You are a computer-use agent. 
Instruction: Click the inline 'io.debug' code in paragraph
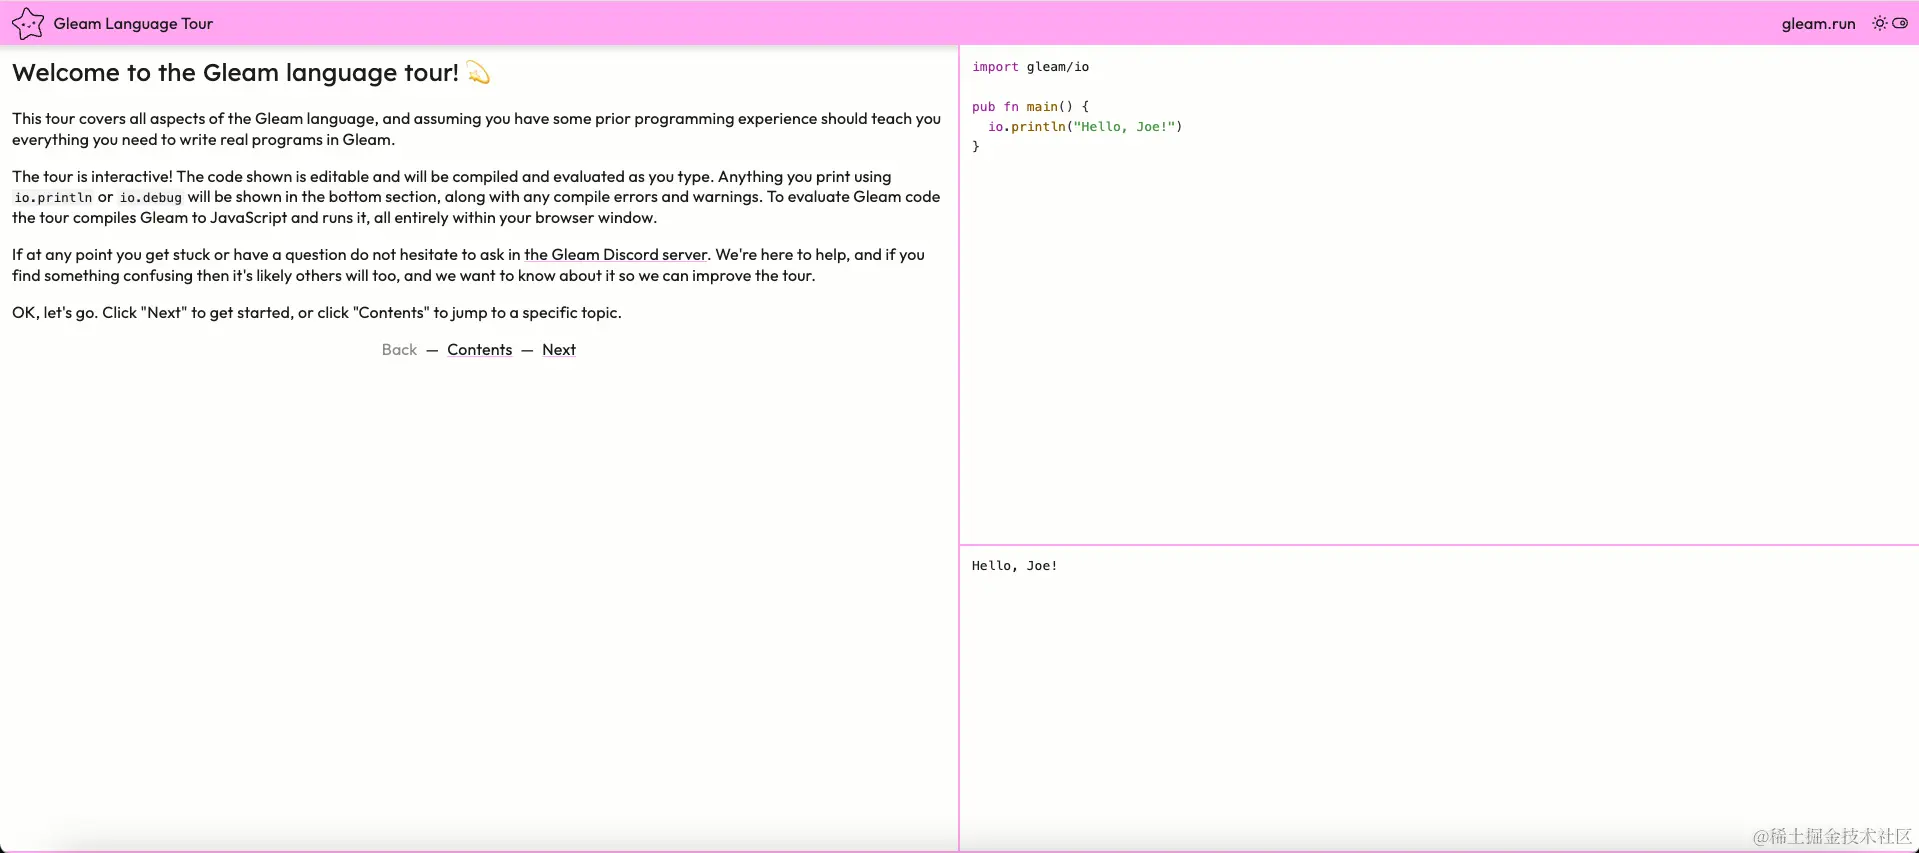tap(151, 198)
